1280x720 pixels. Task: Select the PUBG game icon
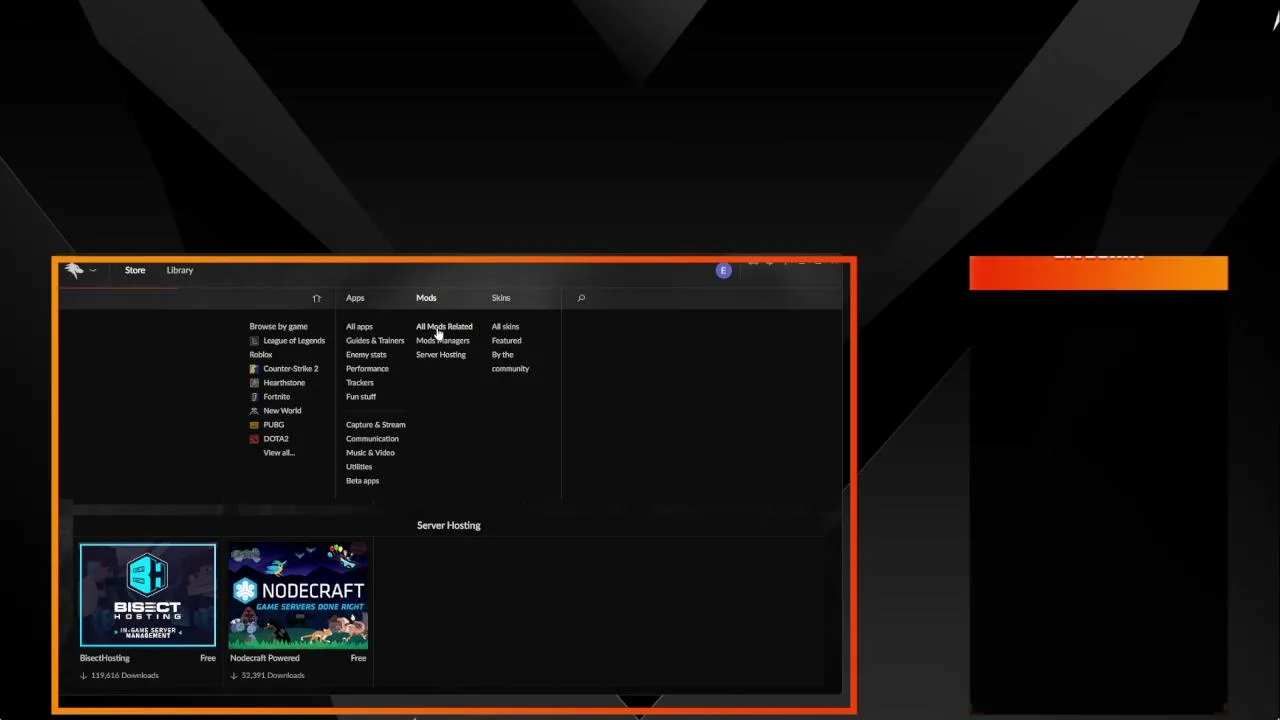(x=254, y=425)
